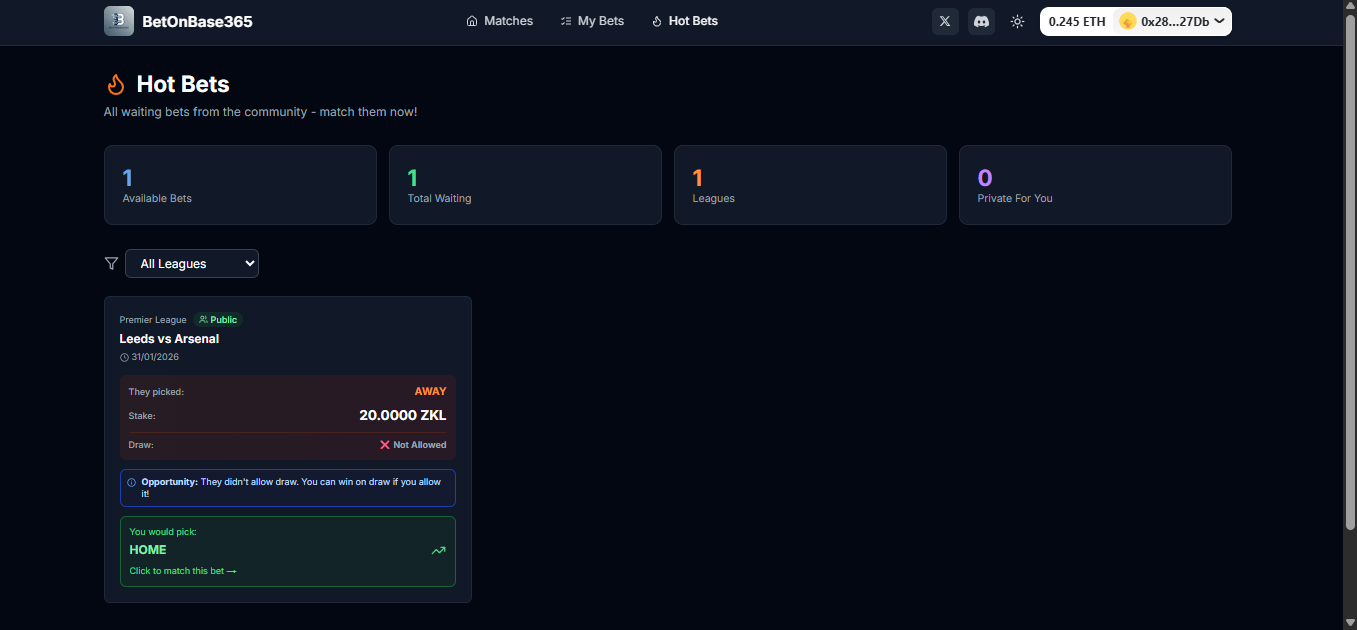Click the BetOnBase365 logo icon
The width and height of the screenshot is (1357, 630).
coord(118,21)
